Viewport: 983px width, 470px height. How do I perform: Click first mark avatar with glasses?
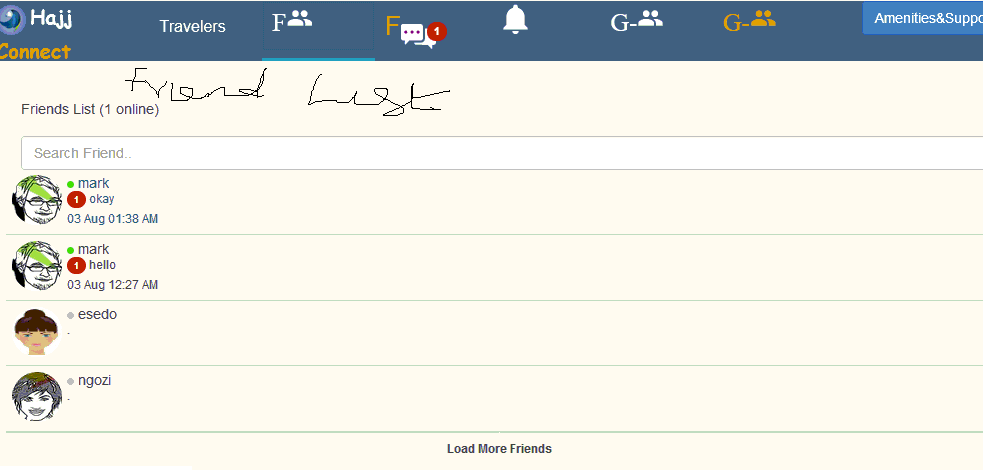pos(36,199)
